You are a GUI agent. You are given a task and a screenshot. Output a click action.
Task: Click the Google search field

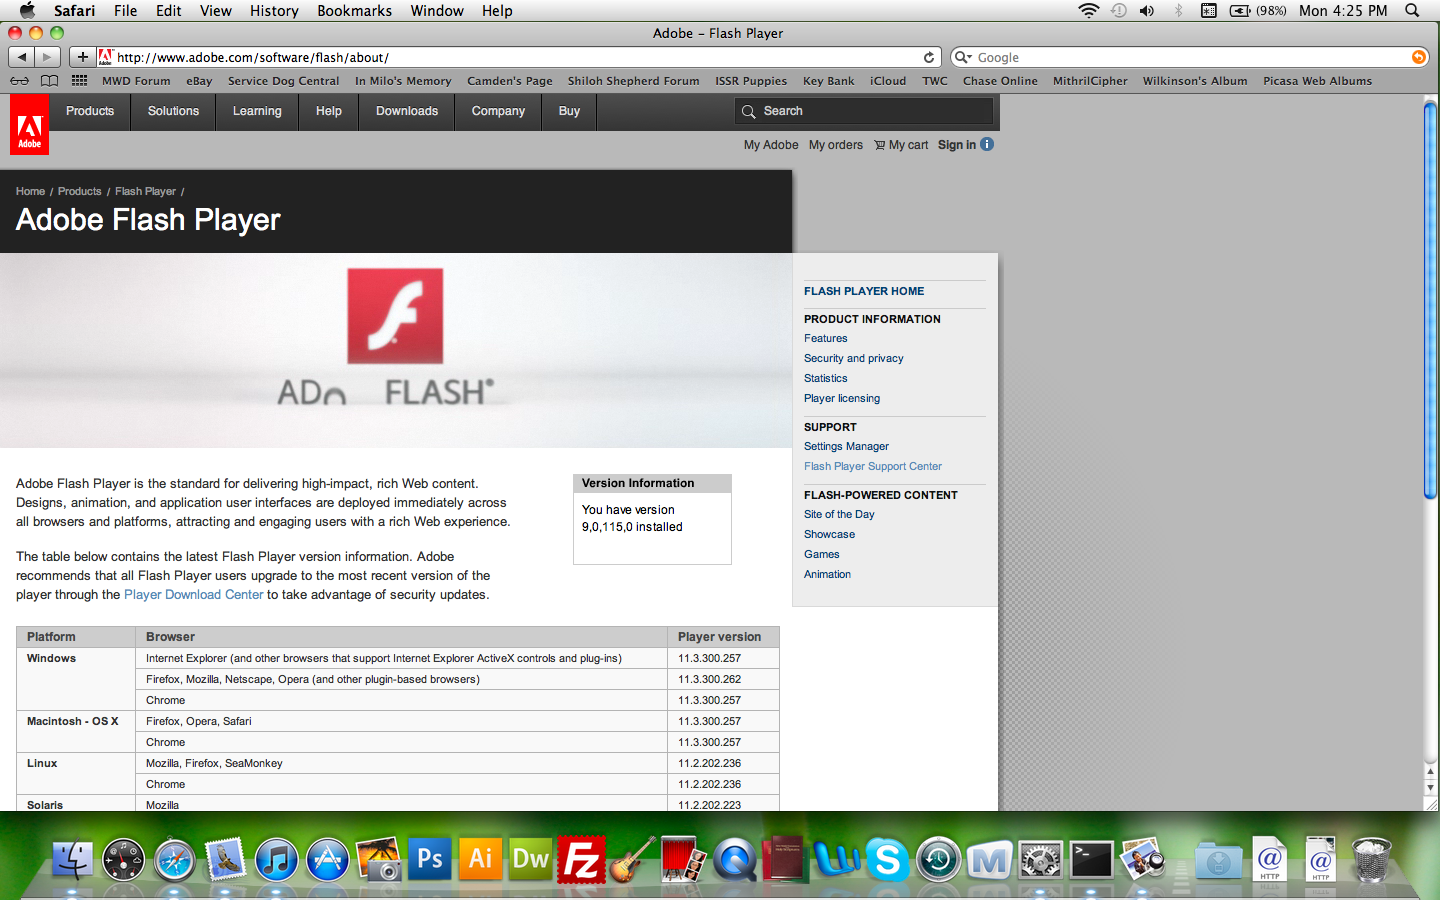[x=1189, y=57]
